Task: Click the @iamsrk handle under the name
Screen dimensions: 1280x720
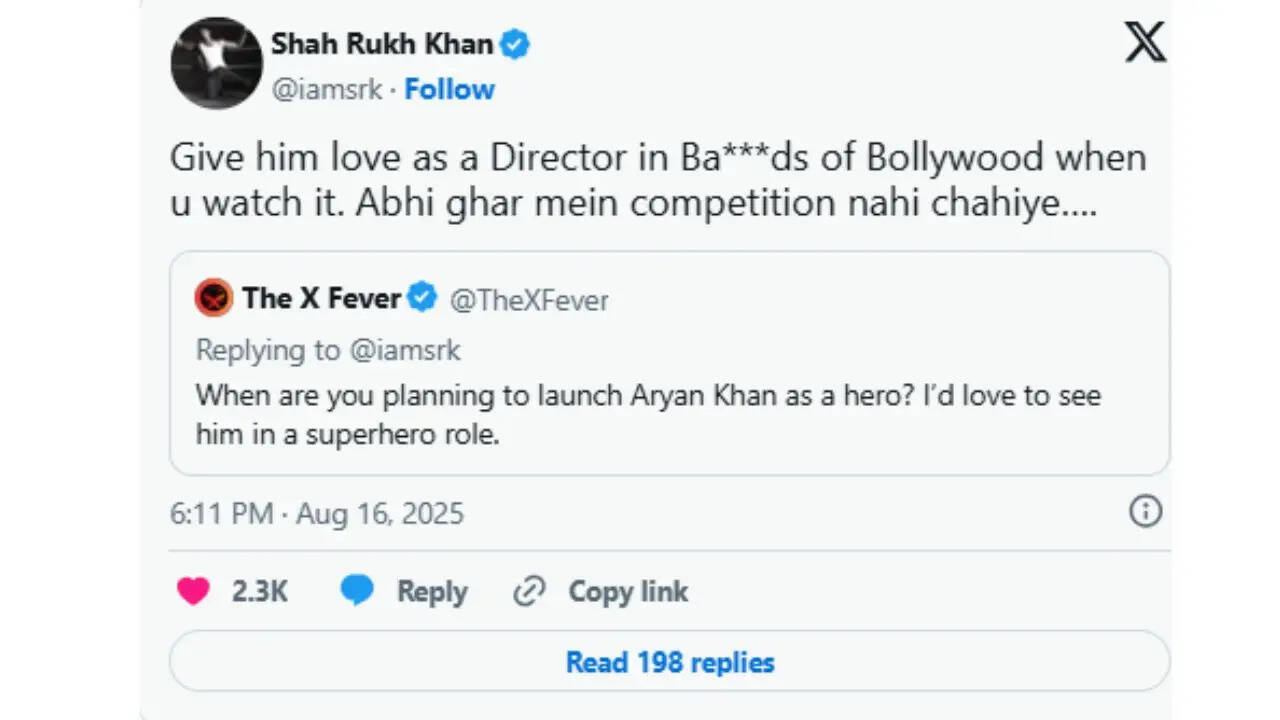Action: pyautogui.click(x=327, y=89)
